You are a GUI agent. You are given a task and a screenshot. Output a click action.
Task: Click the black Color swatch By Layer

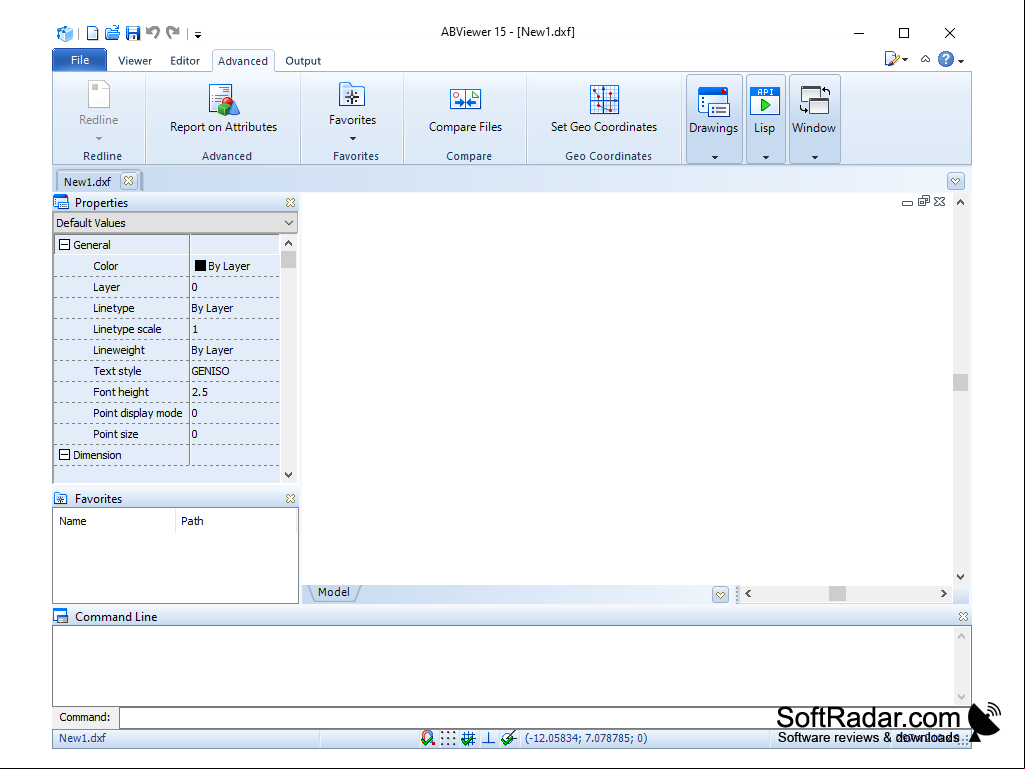tap(200, 265)
